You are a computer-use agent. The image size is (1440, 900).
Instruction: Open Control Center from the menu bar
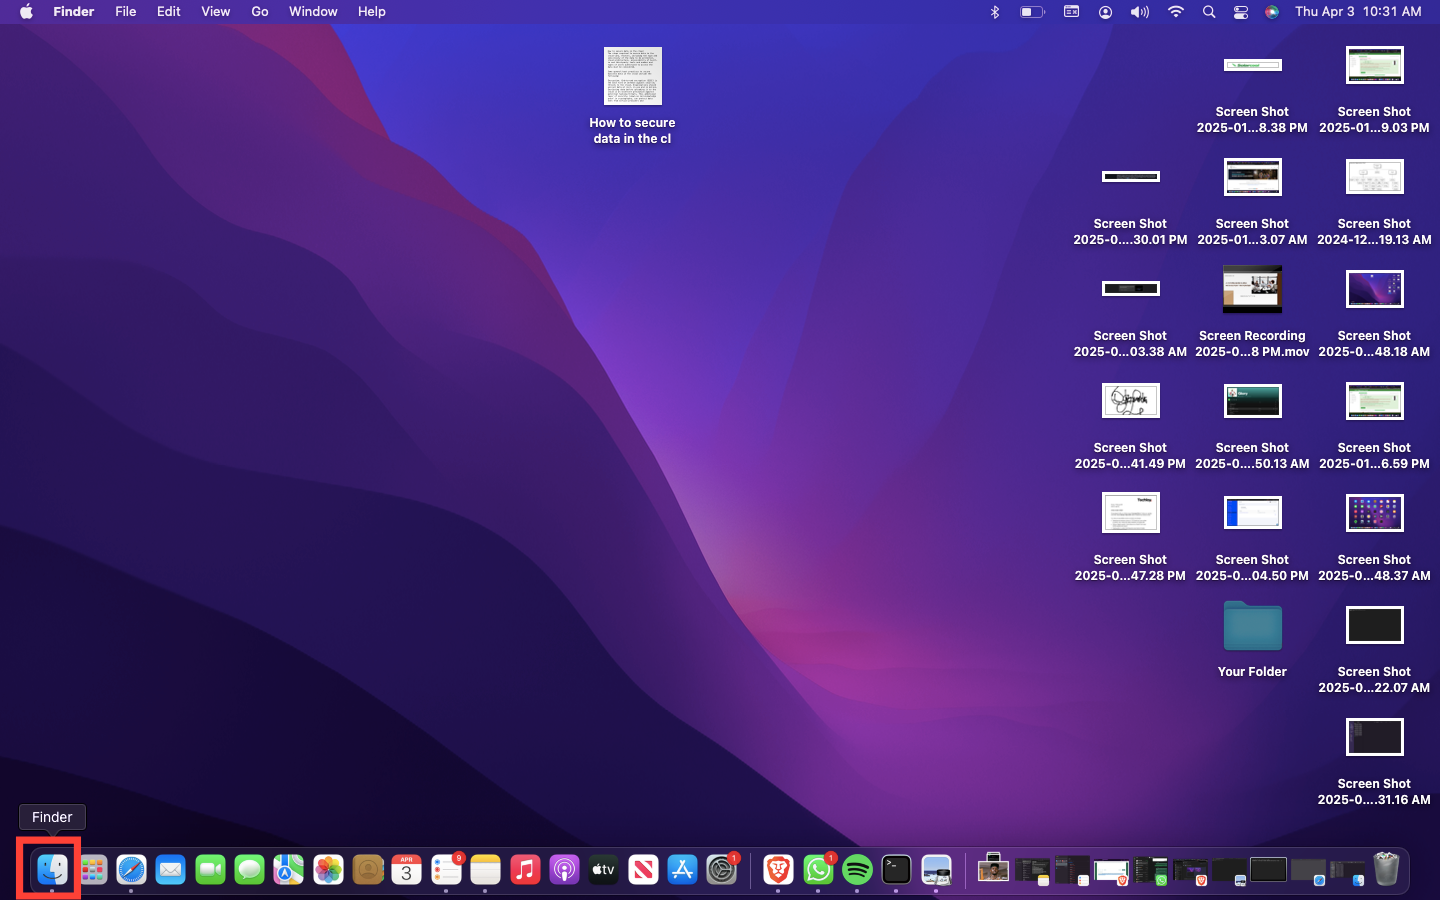1241,12
